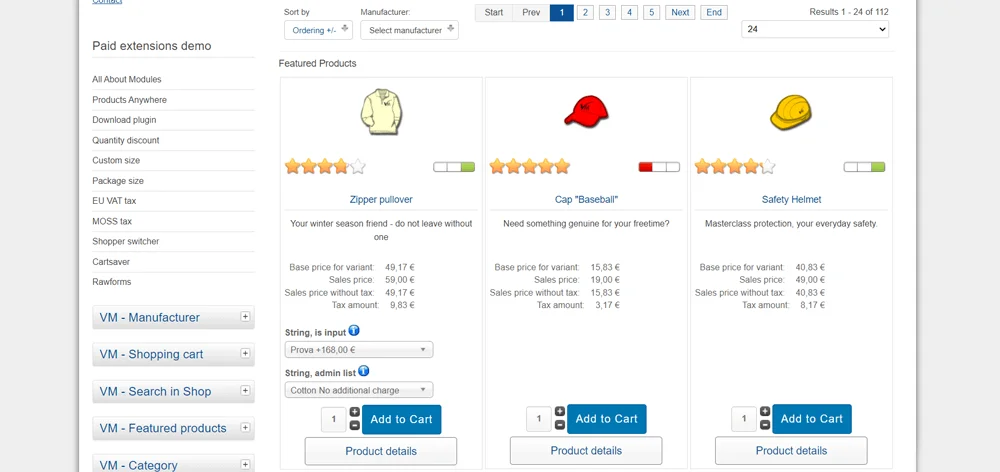The image size is (1000, 472).
Task: Open Cartsaver menu item
Action: click(111, 262)
